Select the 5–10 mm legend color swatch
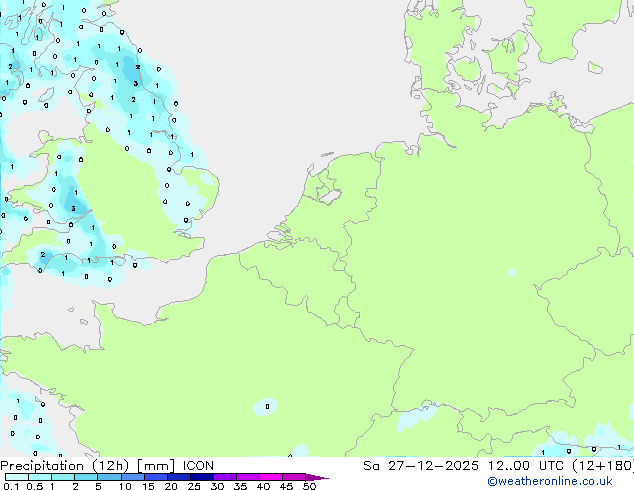 (109, 477)
